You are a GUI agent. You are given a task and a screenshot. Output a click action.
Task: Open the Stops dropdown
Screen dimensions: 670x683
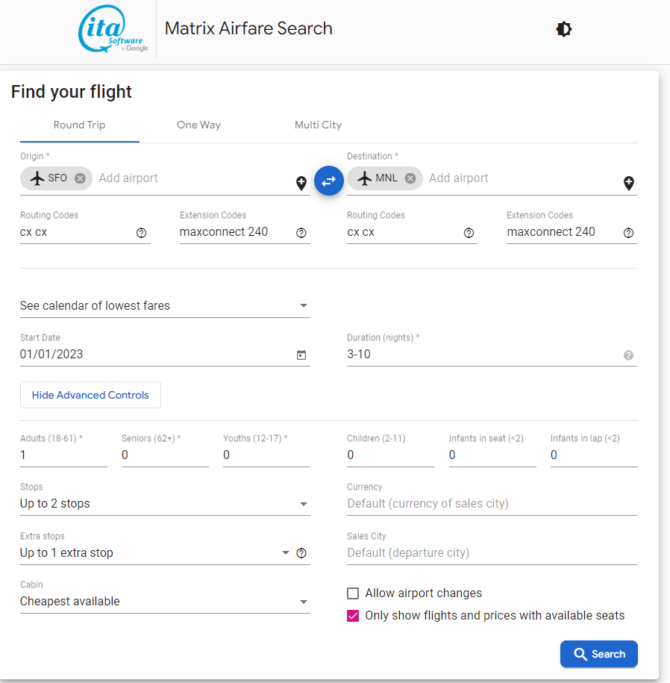pos(165,504)
